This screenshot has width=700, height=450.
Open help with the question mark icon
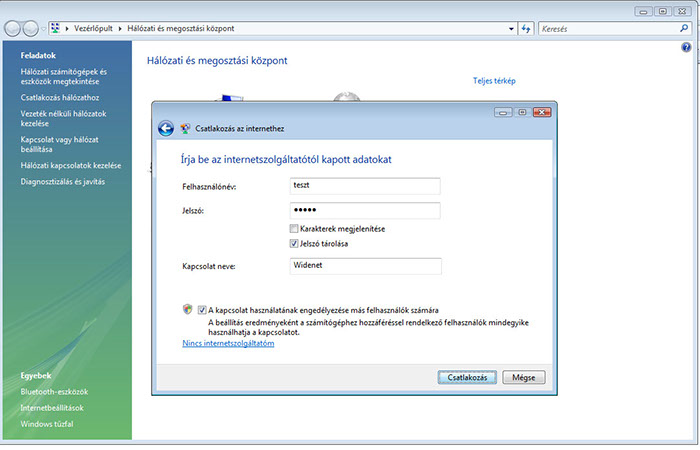(686, 47)
